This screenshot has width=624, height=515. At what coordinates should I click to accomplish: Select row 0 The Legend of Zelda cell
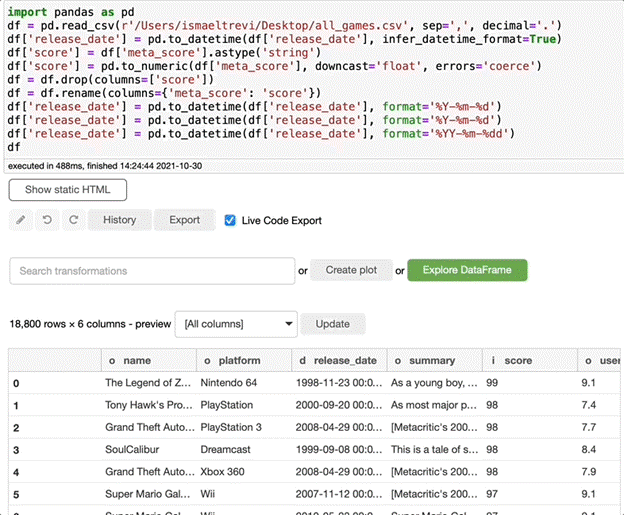146,382
